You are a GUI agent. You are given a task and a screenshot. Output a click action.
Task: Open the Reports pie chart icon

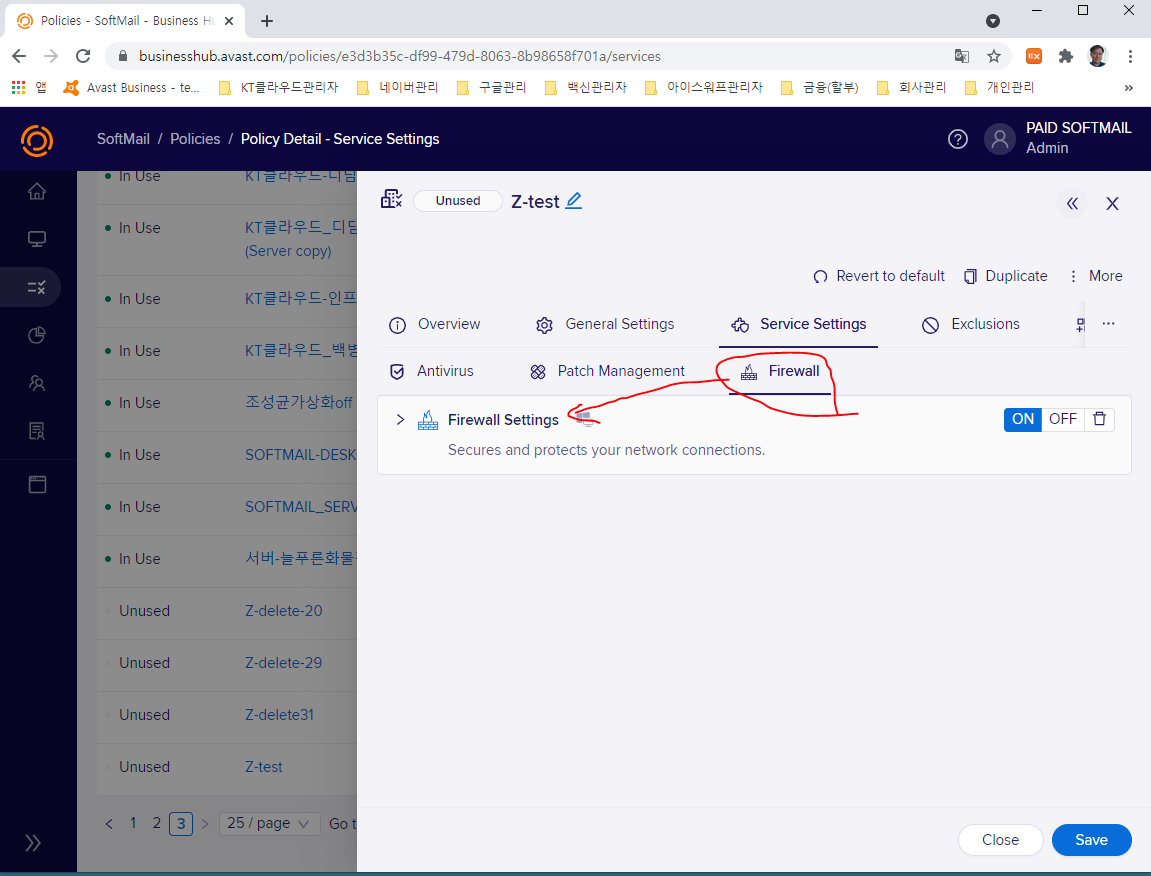point(37,335)
